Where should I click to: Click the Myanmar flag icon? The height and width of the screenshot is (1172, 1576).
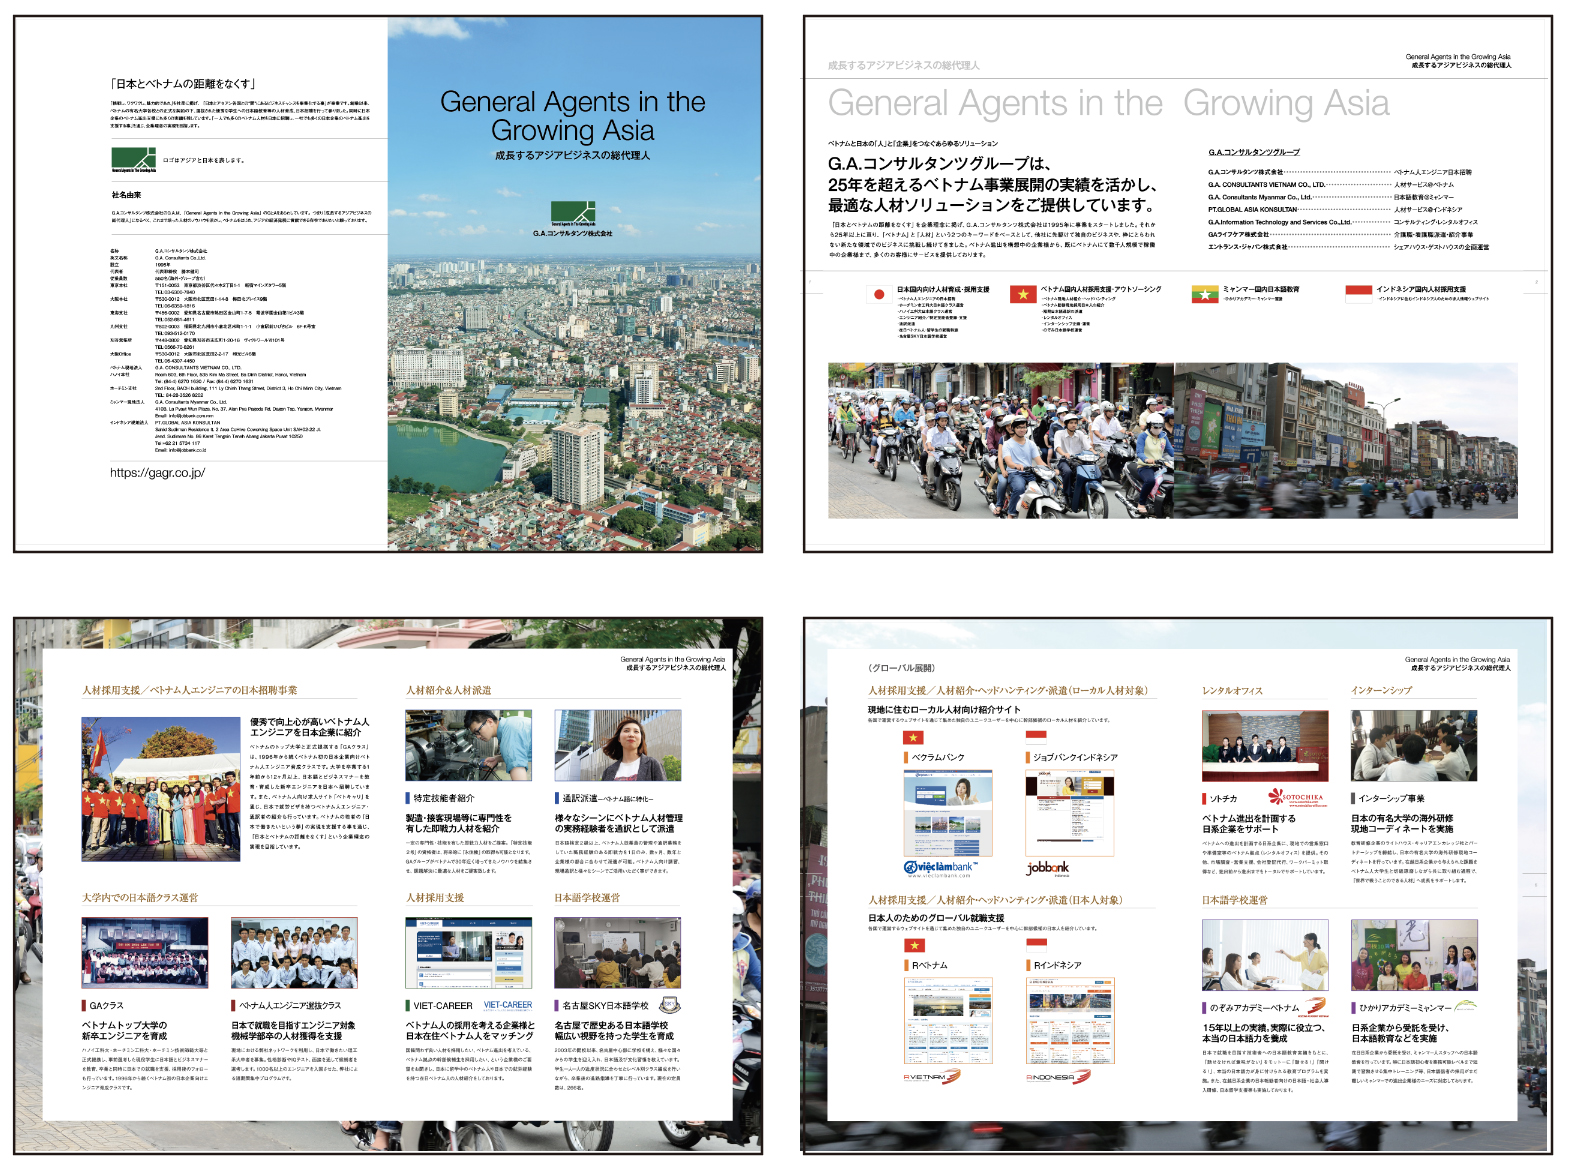pyautogui.click(x=1204, y=294)
